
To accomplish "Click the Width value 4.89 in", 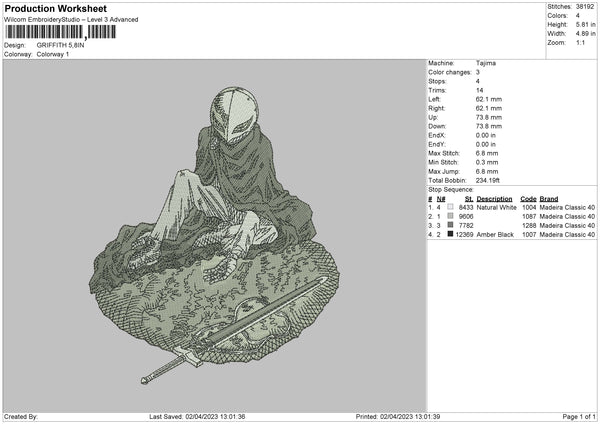I will [x=585, y=34].
